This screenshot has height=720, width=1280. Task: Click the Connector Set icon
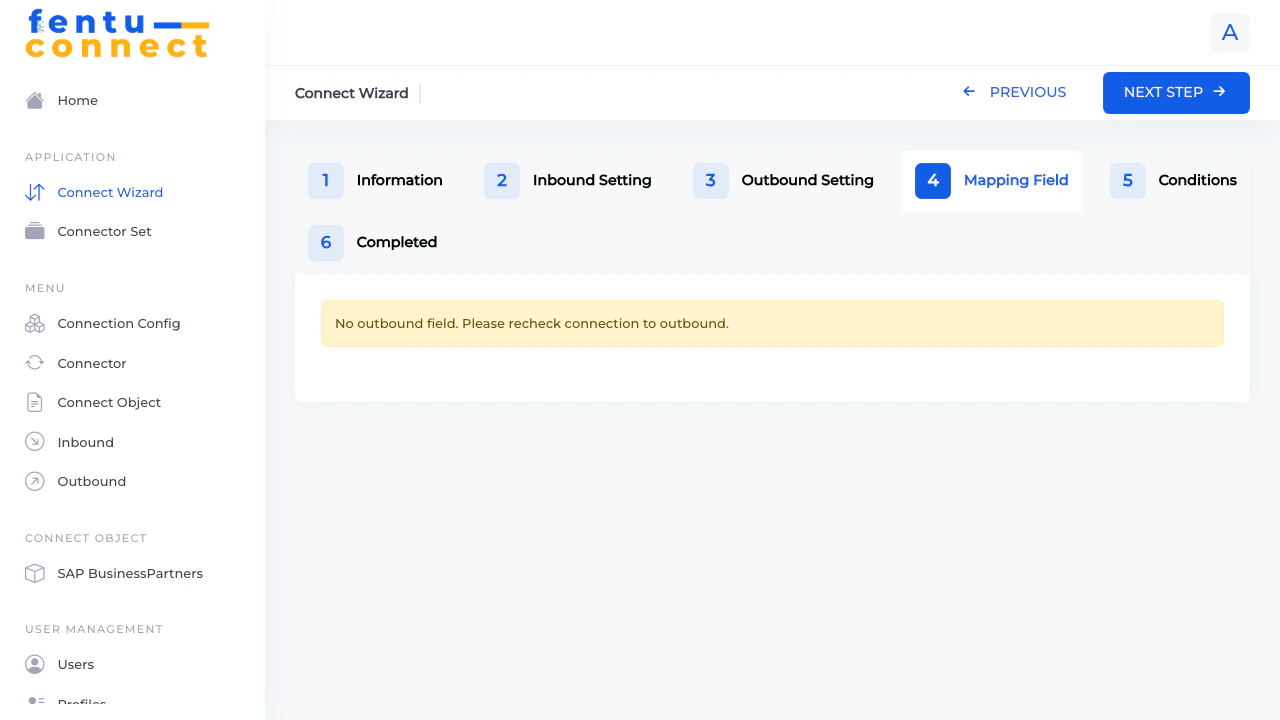pos(35,231)
